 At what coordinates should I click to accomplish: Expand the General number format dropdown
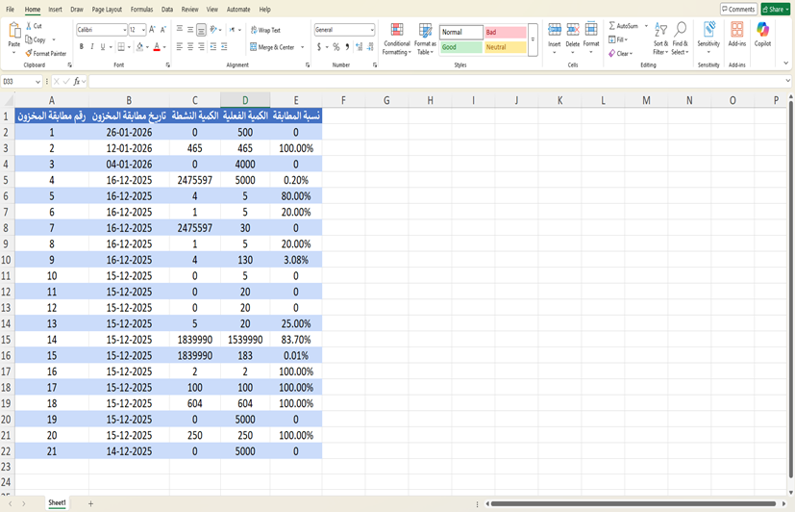tap(371, 30)
